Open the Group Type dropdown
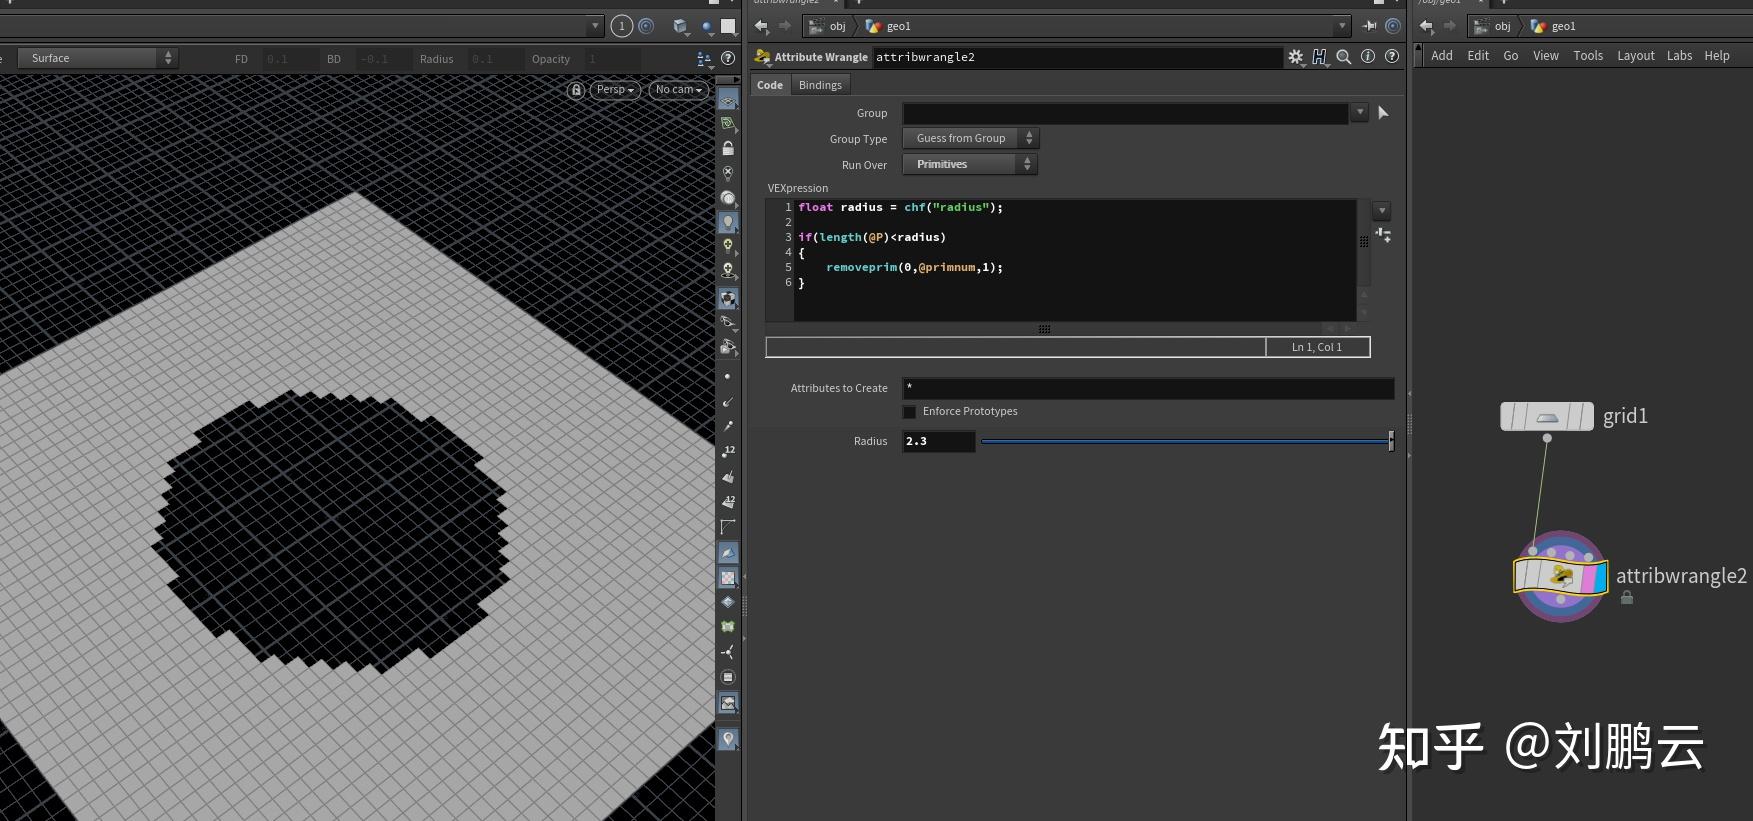The width and height of the screenshot is (1753, 821). point(970,138)
